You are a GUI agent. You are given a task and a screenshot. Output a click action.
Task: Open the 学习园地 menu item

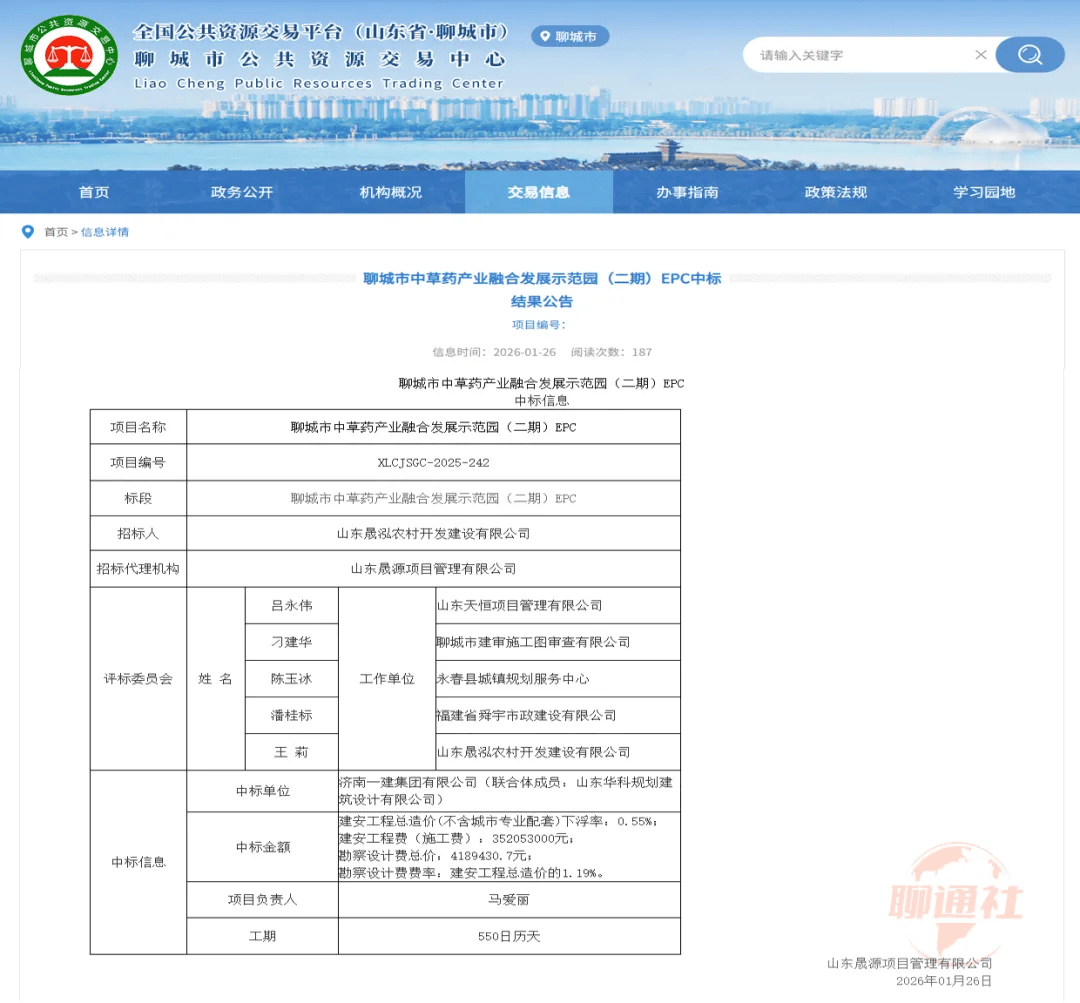[x=984, y=192]
